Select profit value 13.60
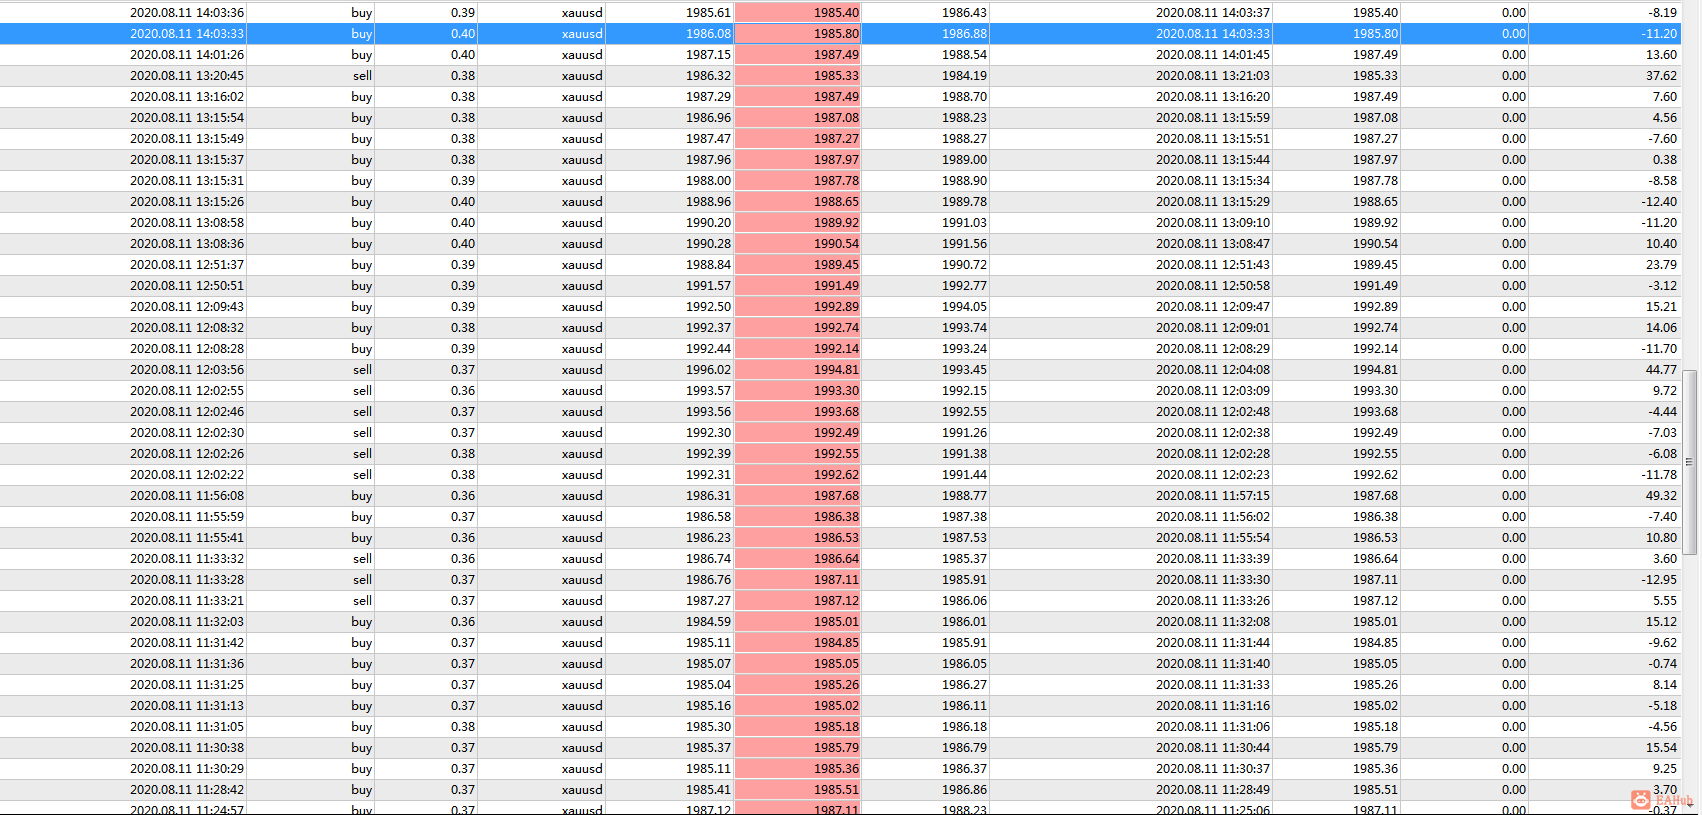 (x=1661, y=55)
